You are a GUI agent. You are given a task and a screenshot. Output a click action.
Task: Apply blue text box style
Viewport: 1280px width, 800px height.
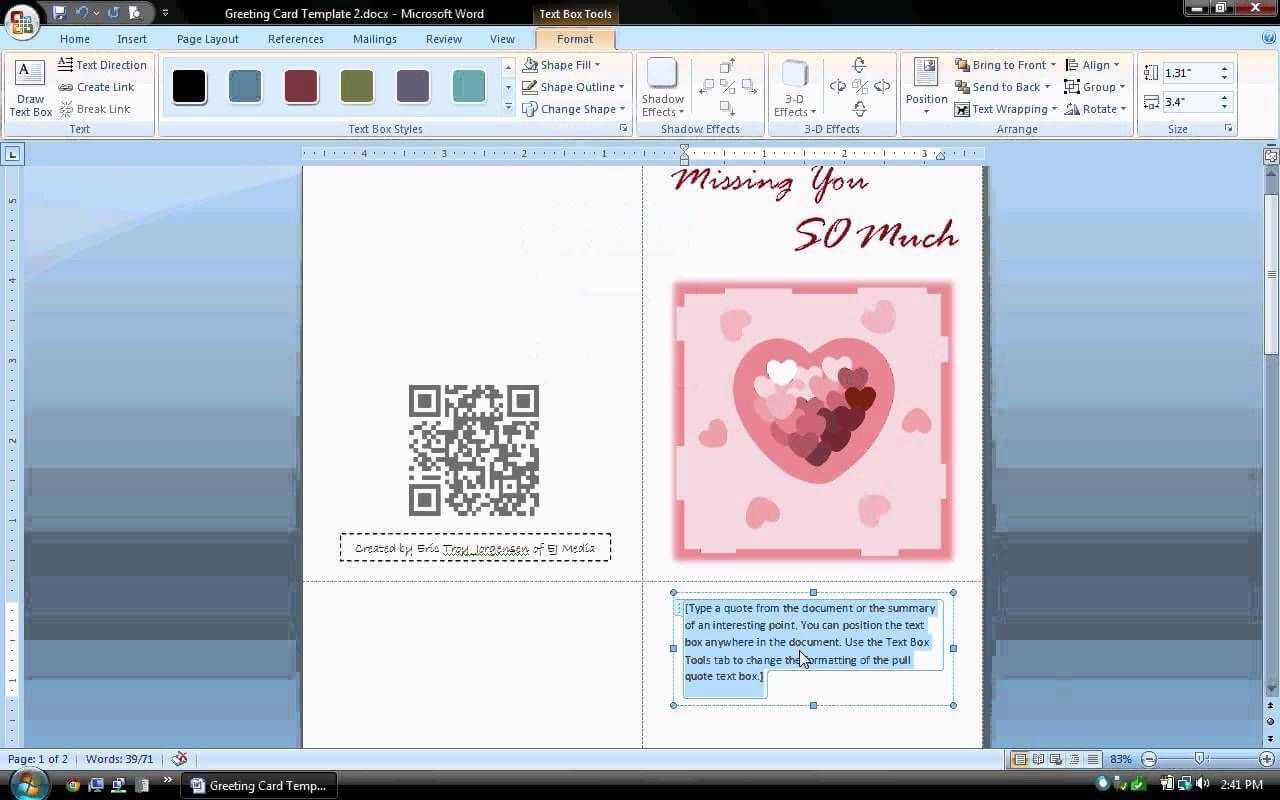coord(245,86)
